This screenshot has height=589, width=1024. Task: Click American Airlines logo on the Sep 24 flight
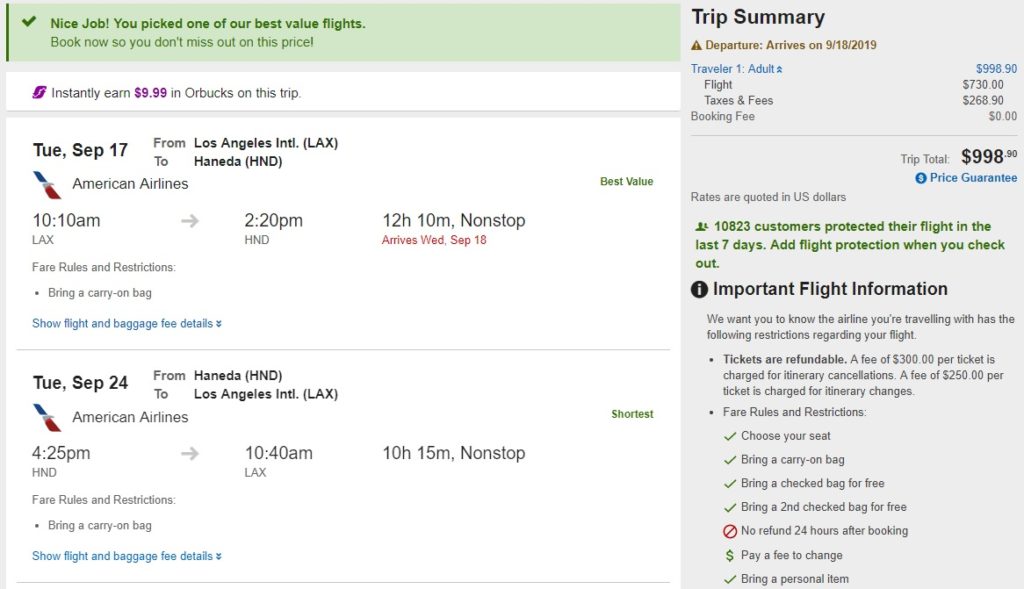[x=47, y=417]
